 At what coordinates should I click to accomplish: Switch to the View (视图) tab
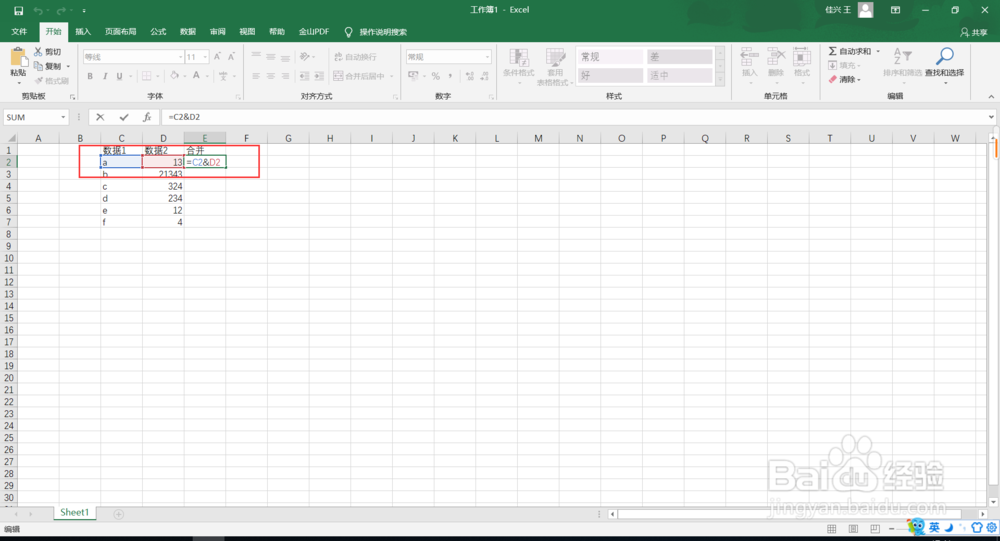247,32
